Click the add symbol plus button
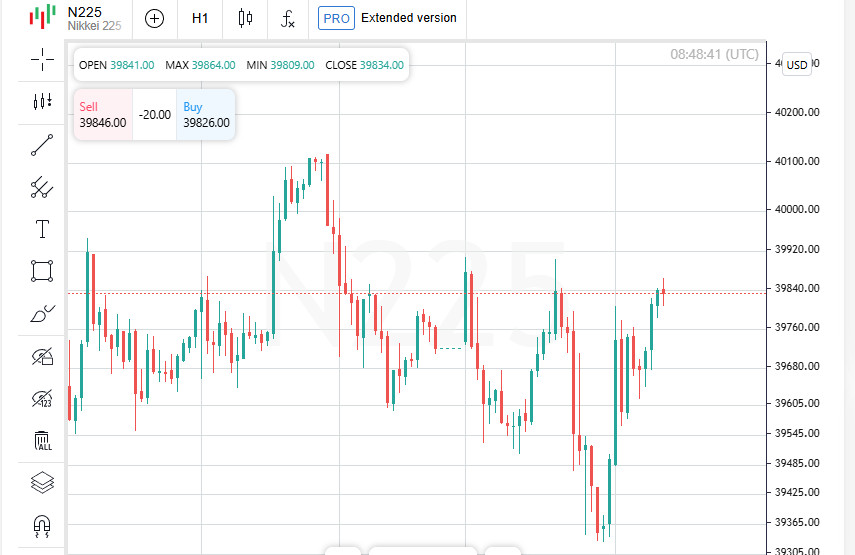 pyautogui.click(x=154, y=18)
